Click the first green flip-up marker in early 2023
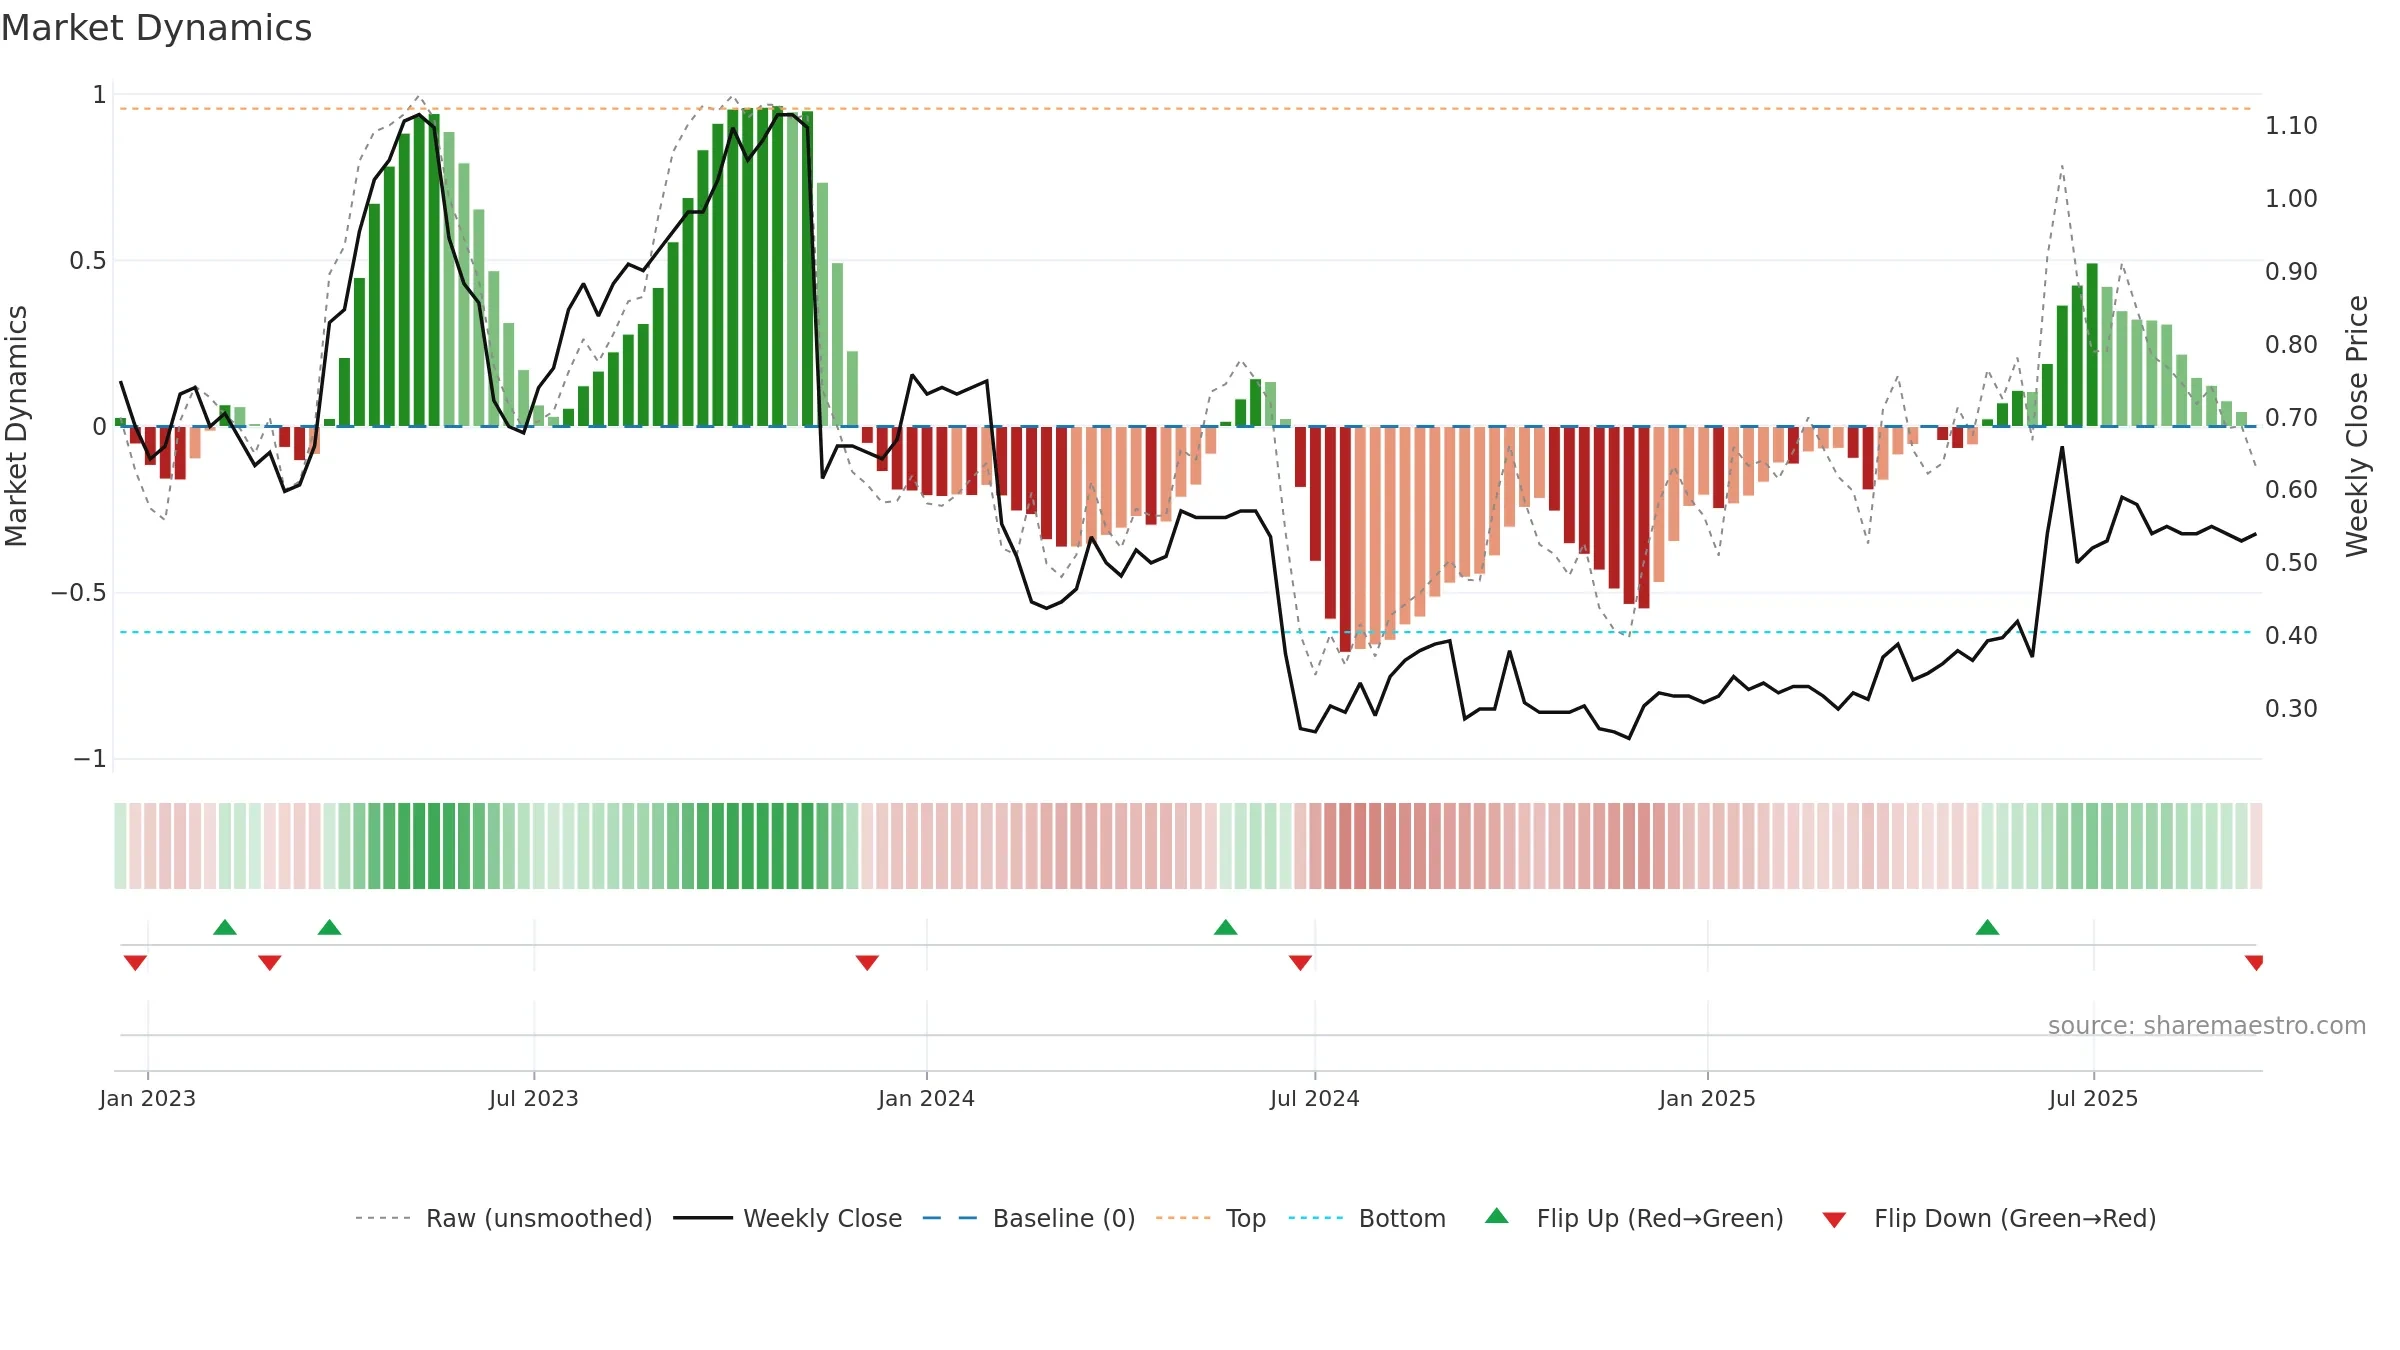Screen dimensions: 2400x1350 click(x=225, y=927)
